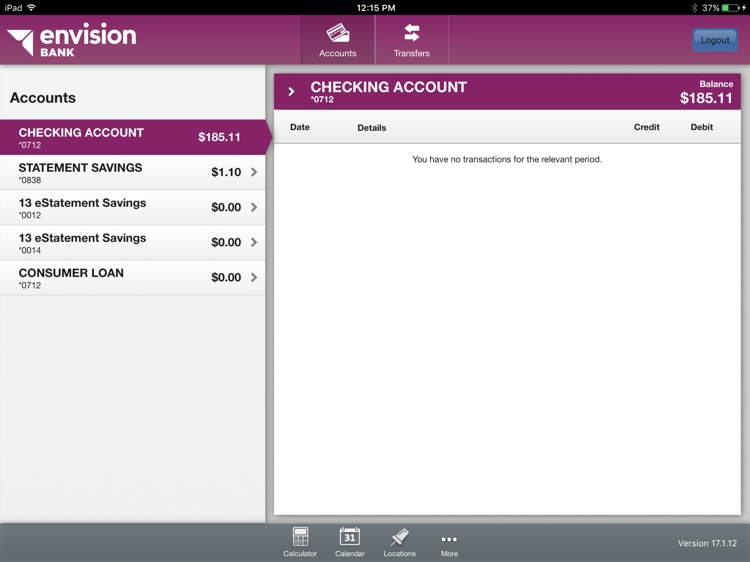Viewport: 750px width, 562px height.
Task: Click the $0.00 Consumer Loan balance
Action: coord(226,277)
